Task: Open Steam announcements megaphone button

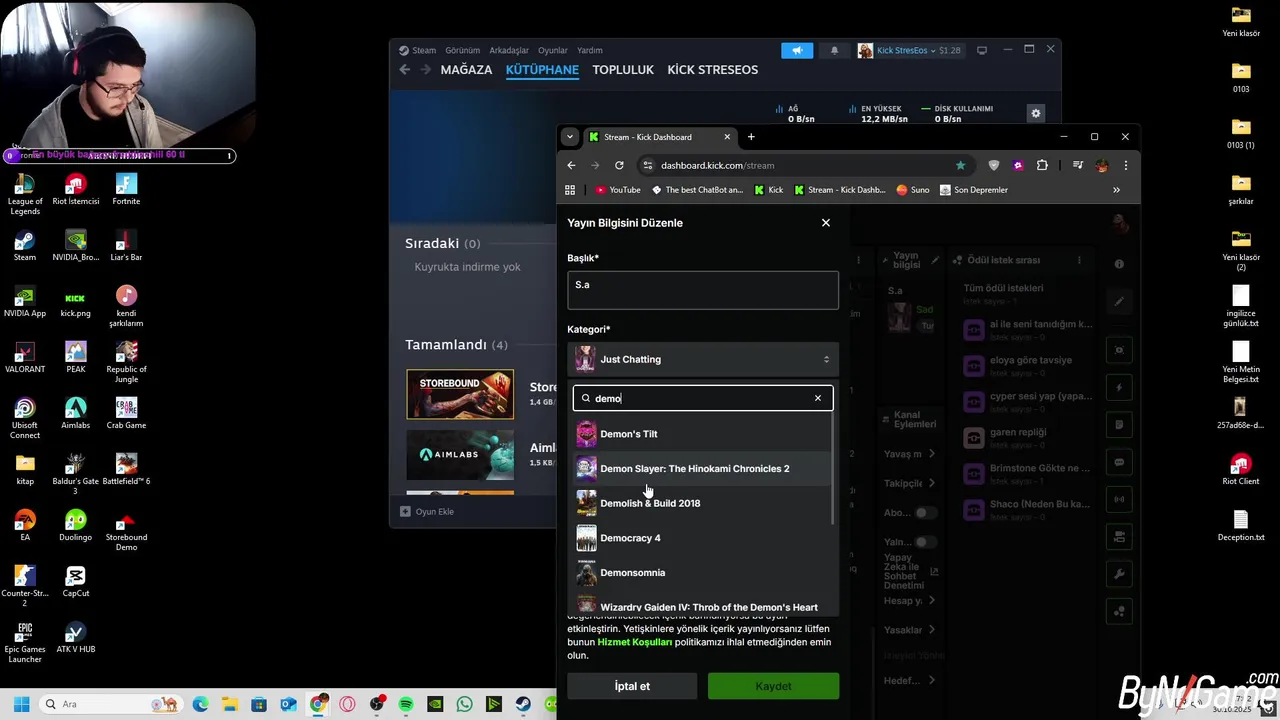Action: 797,50
